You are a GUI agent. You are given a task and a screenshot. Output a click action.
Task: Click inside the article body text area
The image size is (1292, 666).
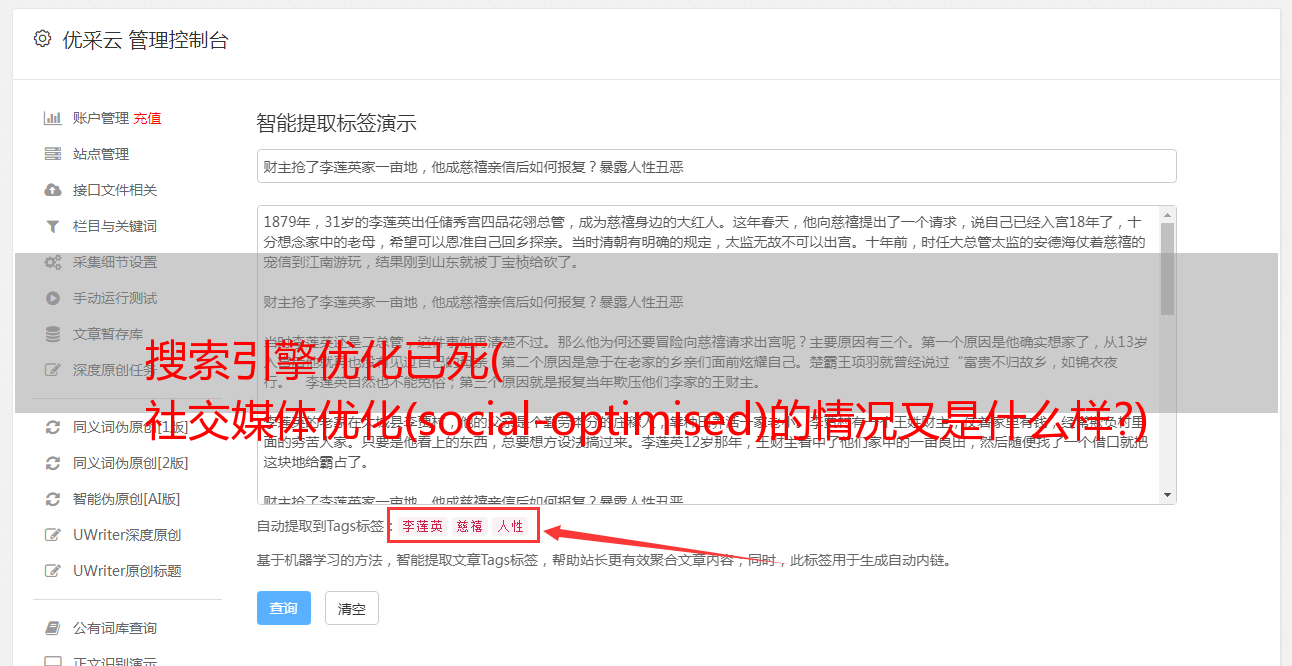(708, 355)
